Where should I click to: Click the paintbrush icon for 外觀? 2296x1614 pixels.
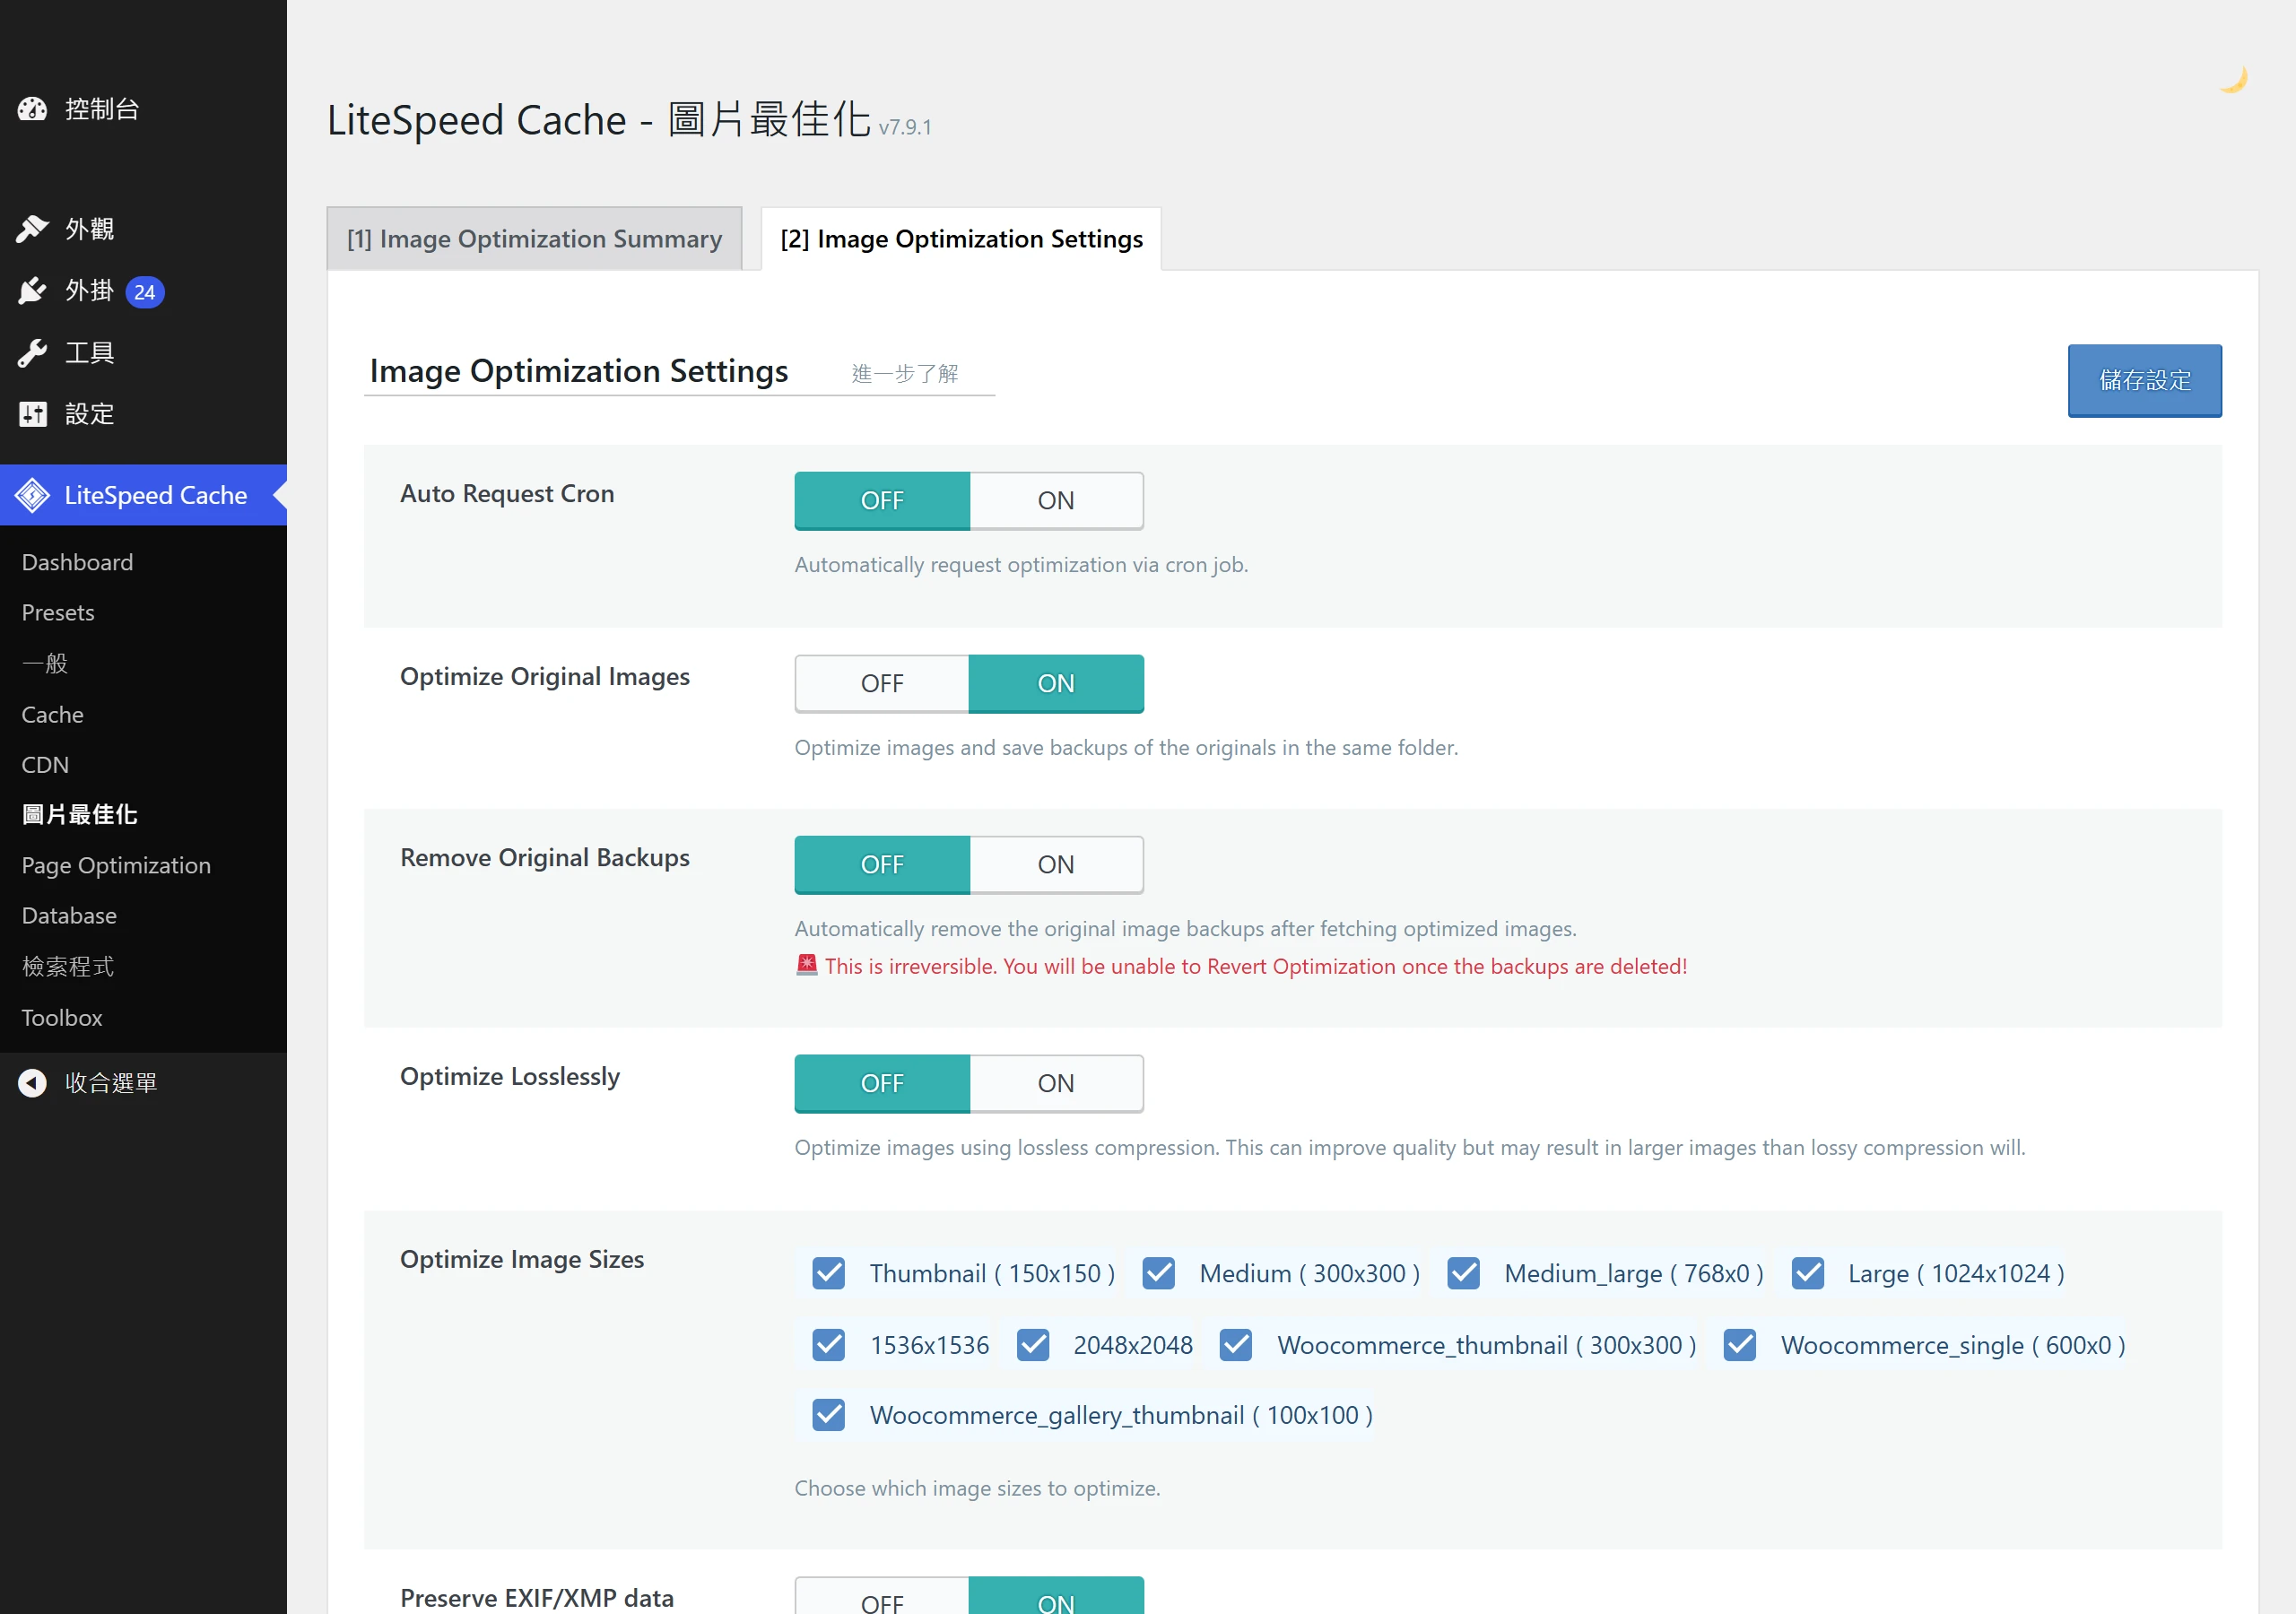[x=32, y=229]
